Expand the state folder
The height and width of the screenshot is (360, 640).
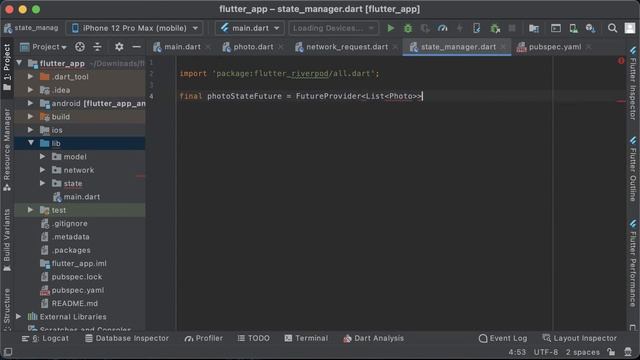(42, 183)
